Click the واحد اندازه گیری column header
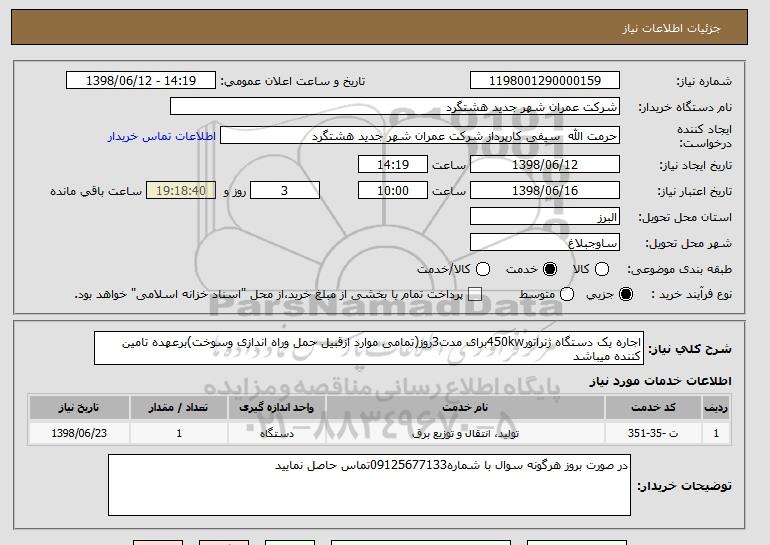The width and height of the screenshot is (770, 545). tap(276, 408)
